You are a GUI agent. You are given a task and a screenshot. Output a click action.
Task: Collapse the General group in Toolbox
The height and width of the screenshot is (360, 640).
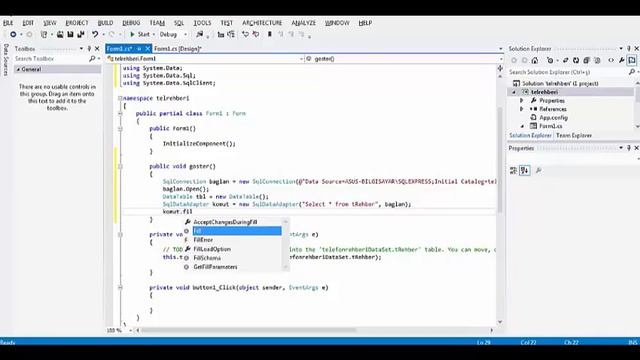click(x=18, y=70)
